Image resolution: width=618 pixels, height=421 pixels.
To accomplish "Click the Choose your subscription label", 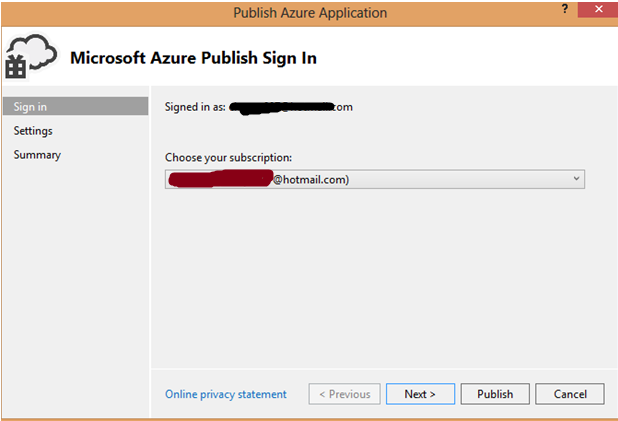I will click(x=228, y=158).
